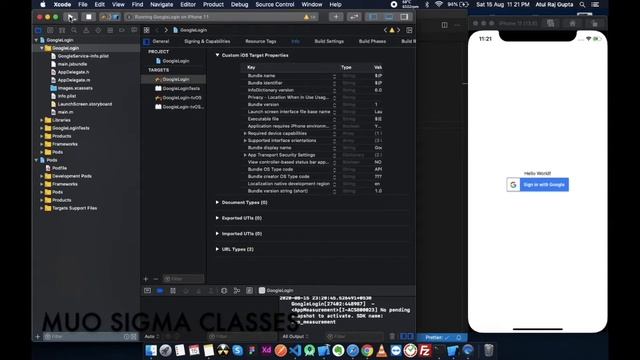This screenshot has height=360, width=640.
Task: Open related items grid in jump bar
Action: click(x=147, y=30)
